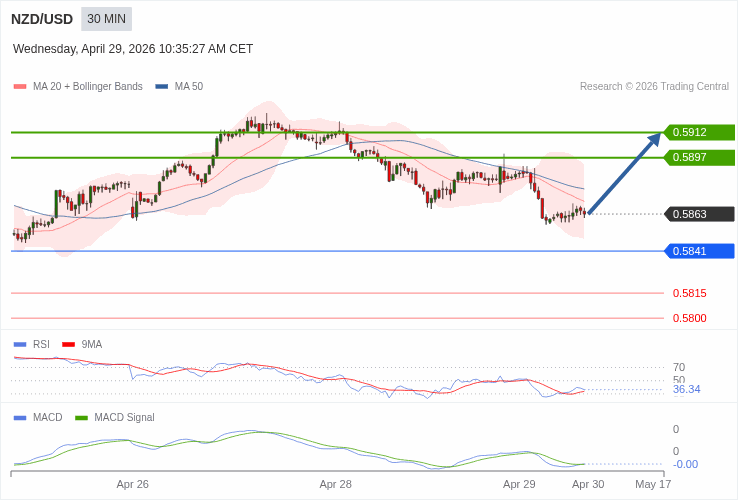Screen dimensions: 738x500
Task: Toggle the blue MACD legend marker
Action: click(x=19, y=418)
